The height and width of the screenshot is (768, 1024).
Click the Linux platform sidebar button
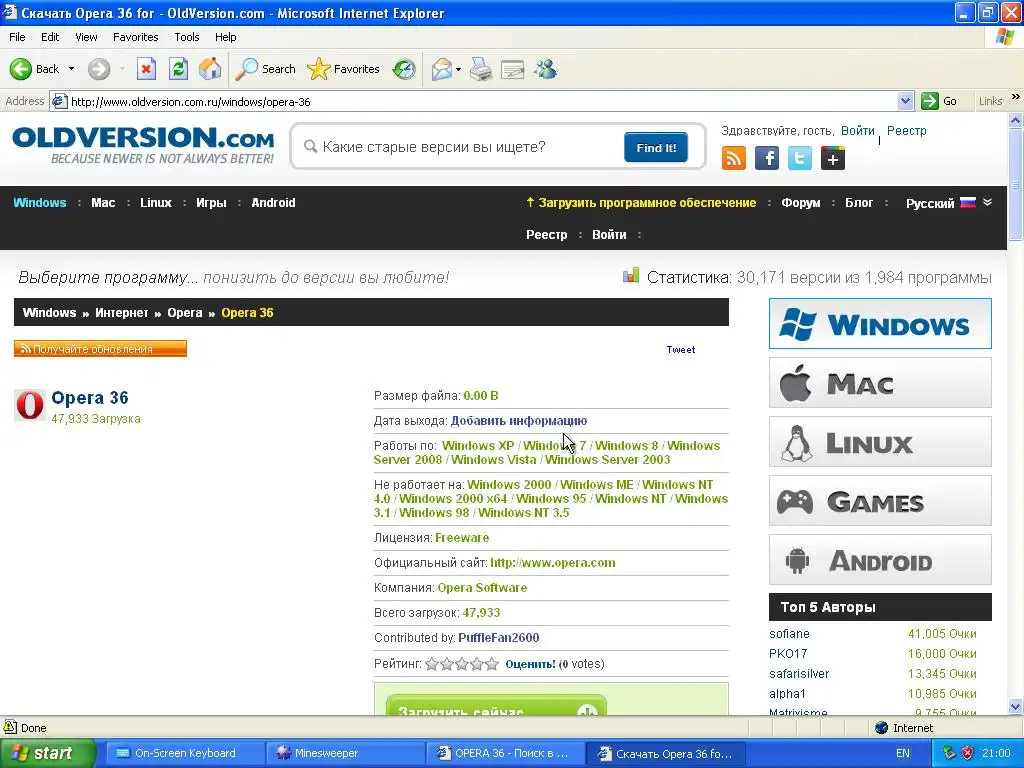pos(880,441)
